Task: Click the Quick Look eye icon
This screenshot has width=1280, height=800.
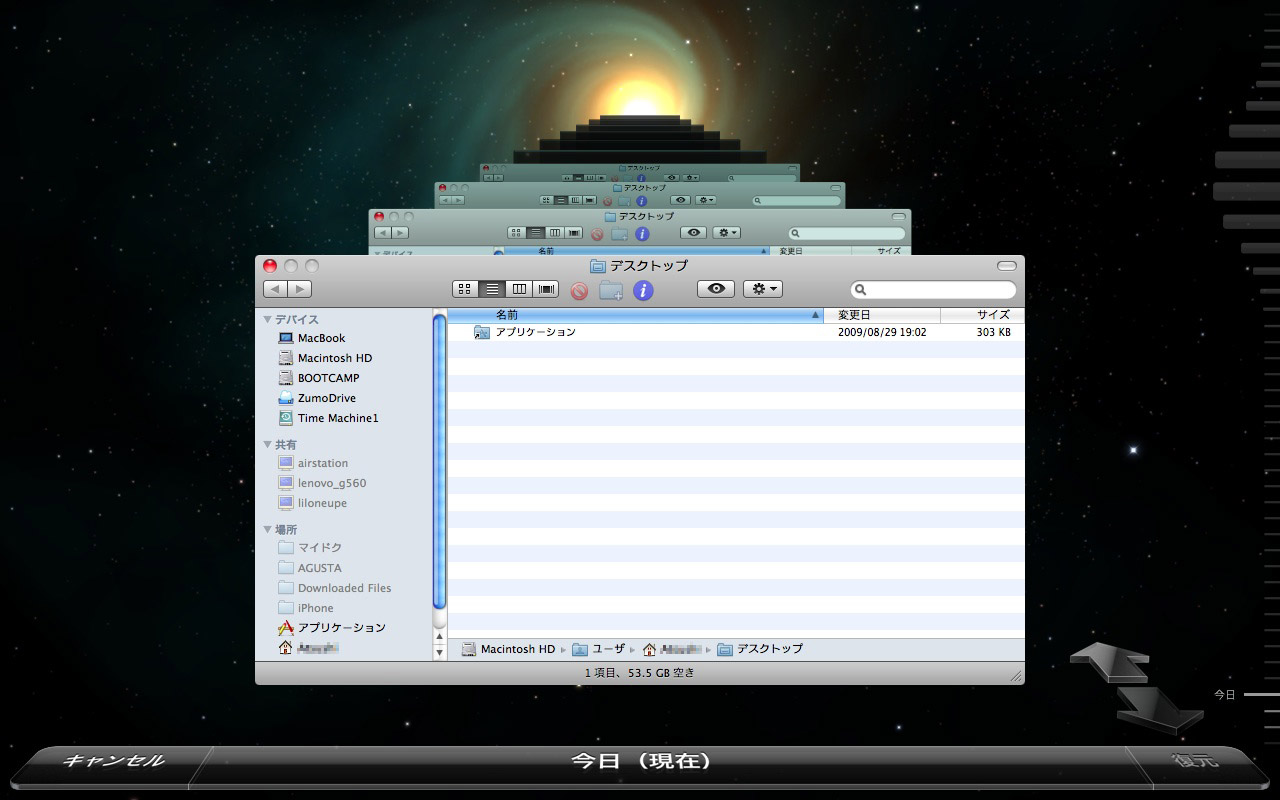Action: click(715, 289)
